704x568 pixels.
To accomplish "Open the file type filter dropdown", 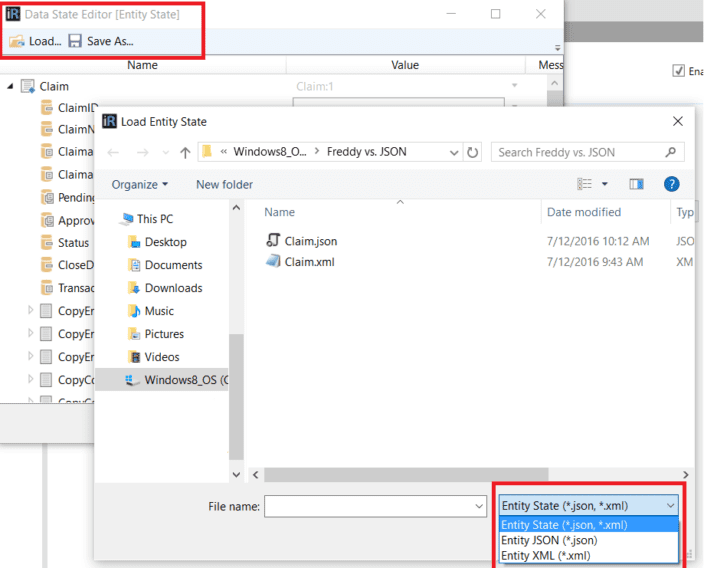I will click(x=589, y=506).
